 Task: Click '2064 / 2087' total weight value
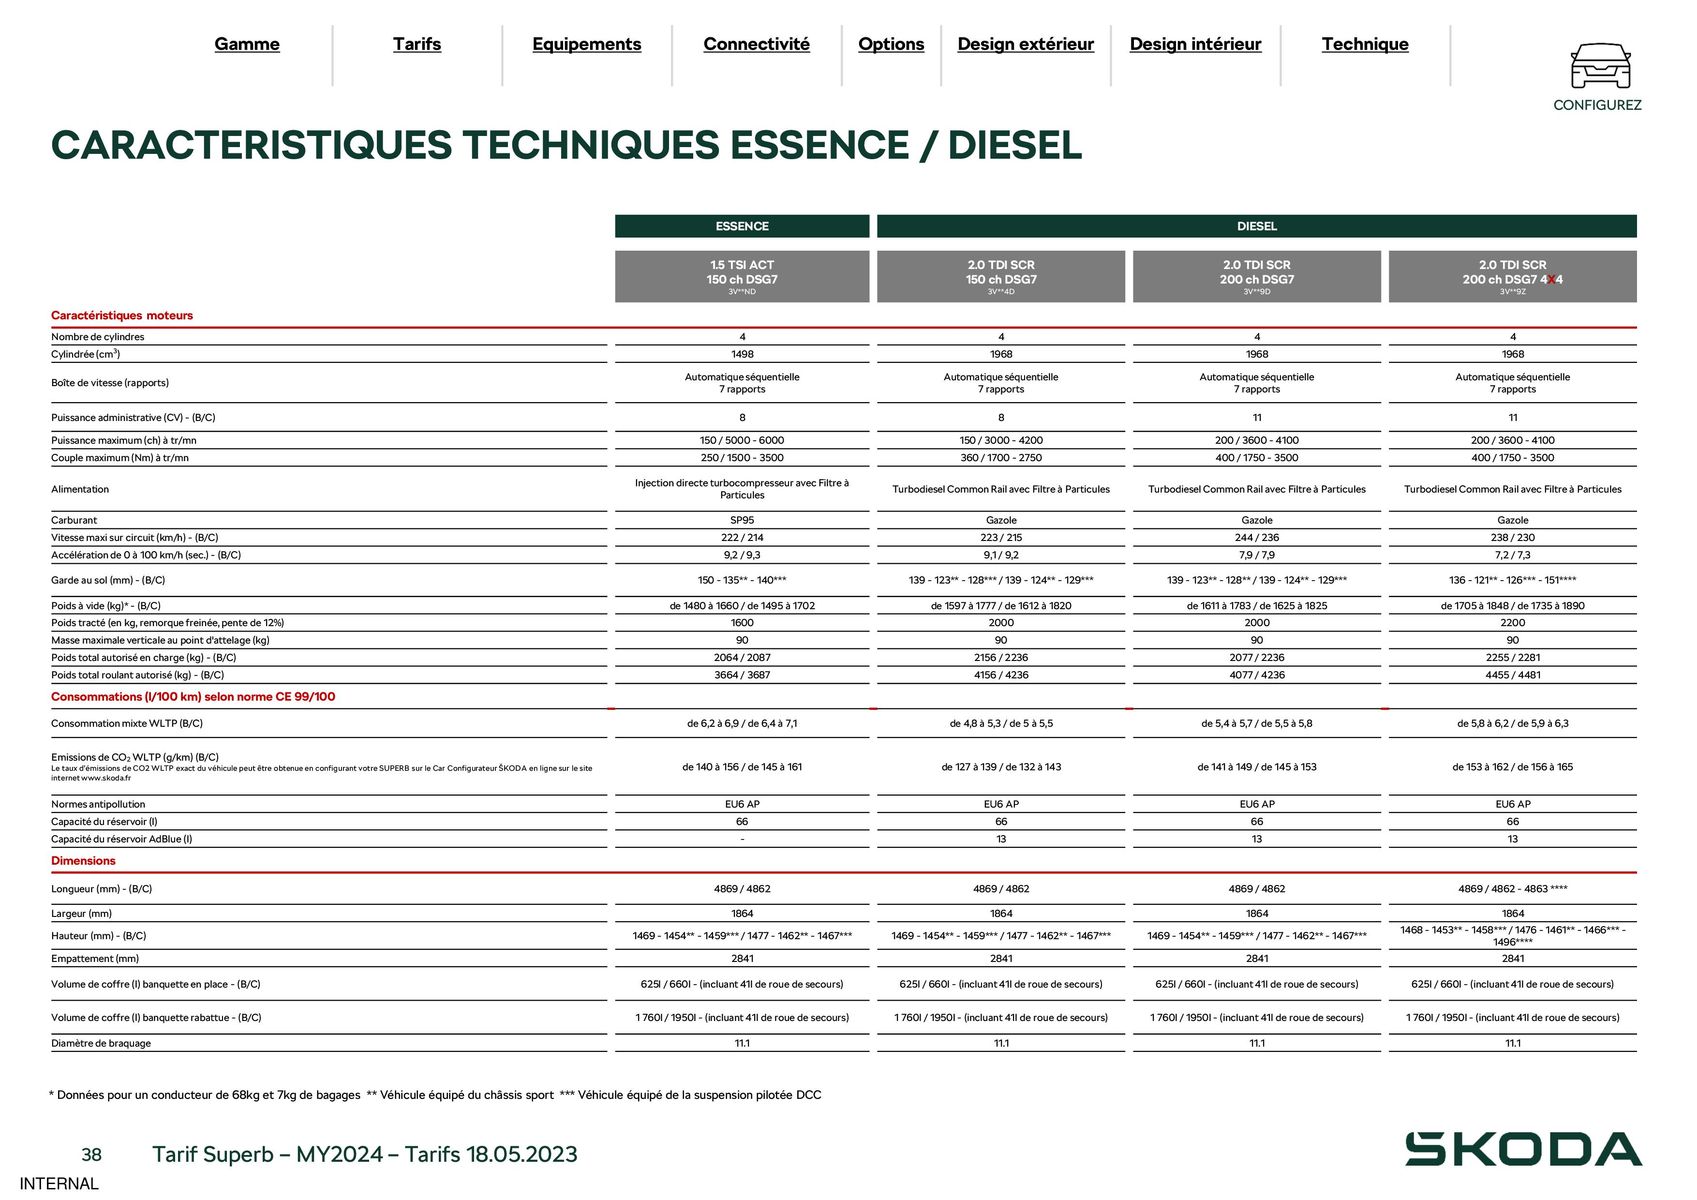pyautogui.click(x=742, y=658)
